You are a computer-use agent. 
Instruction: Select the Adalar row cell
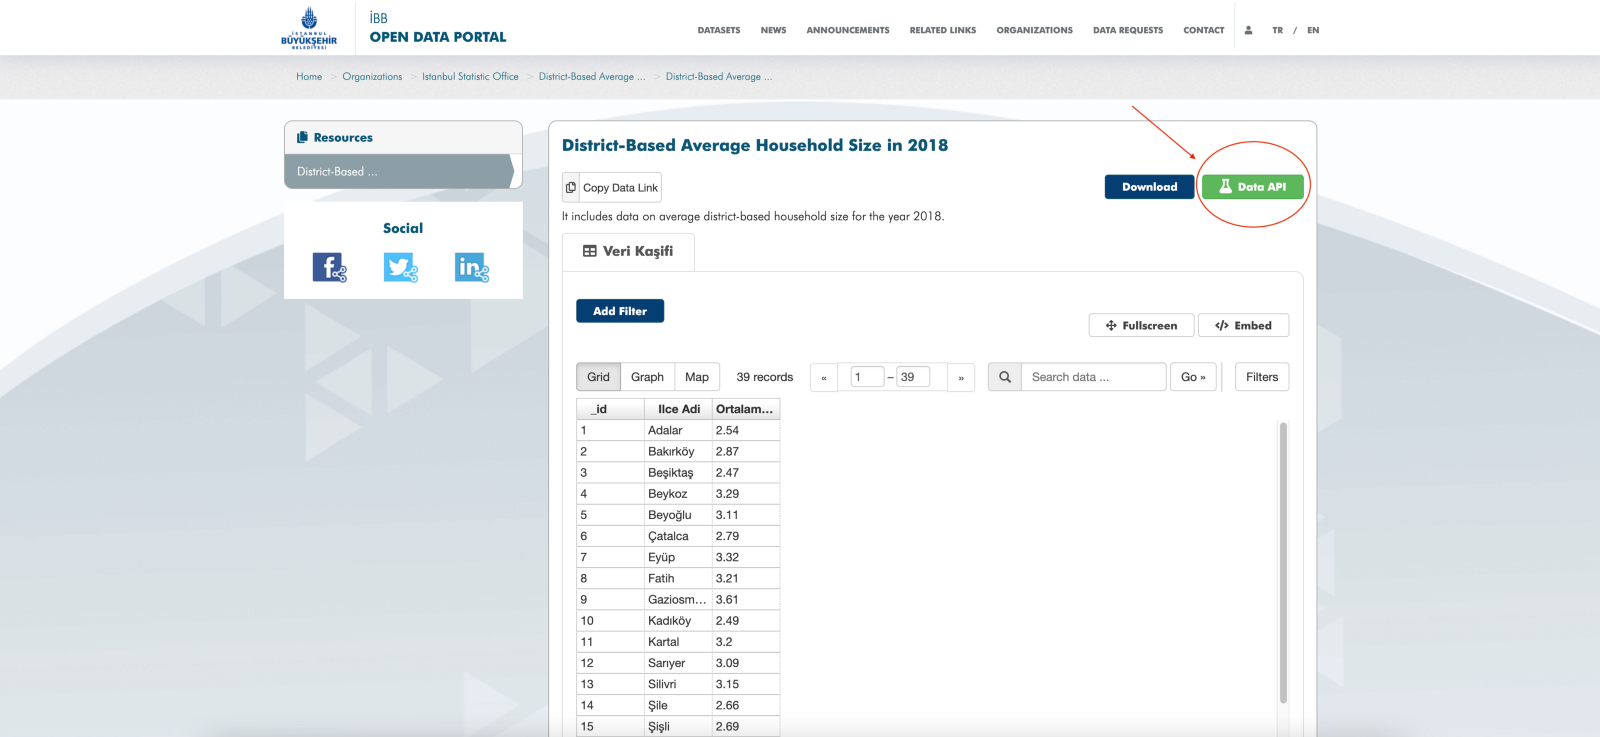[x=678, y=430]
